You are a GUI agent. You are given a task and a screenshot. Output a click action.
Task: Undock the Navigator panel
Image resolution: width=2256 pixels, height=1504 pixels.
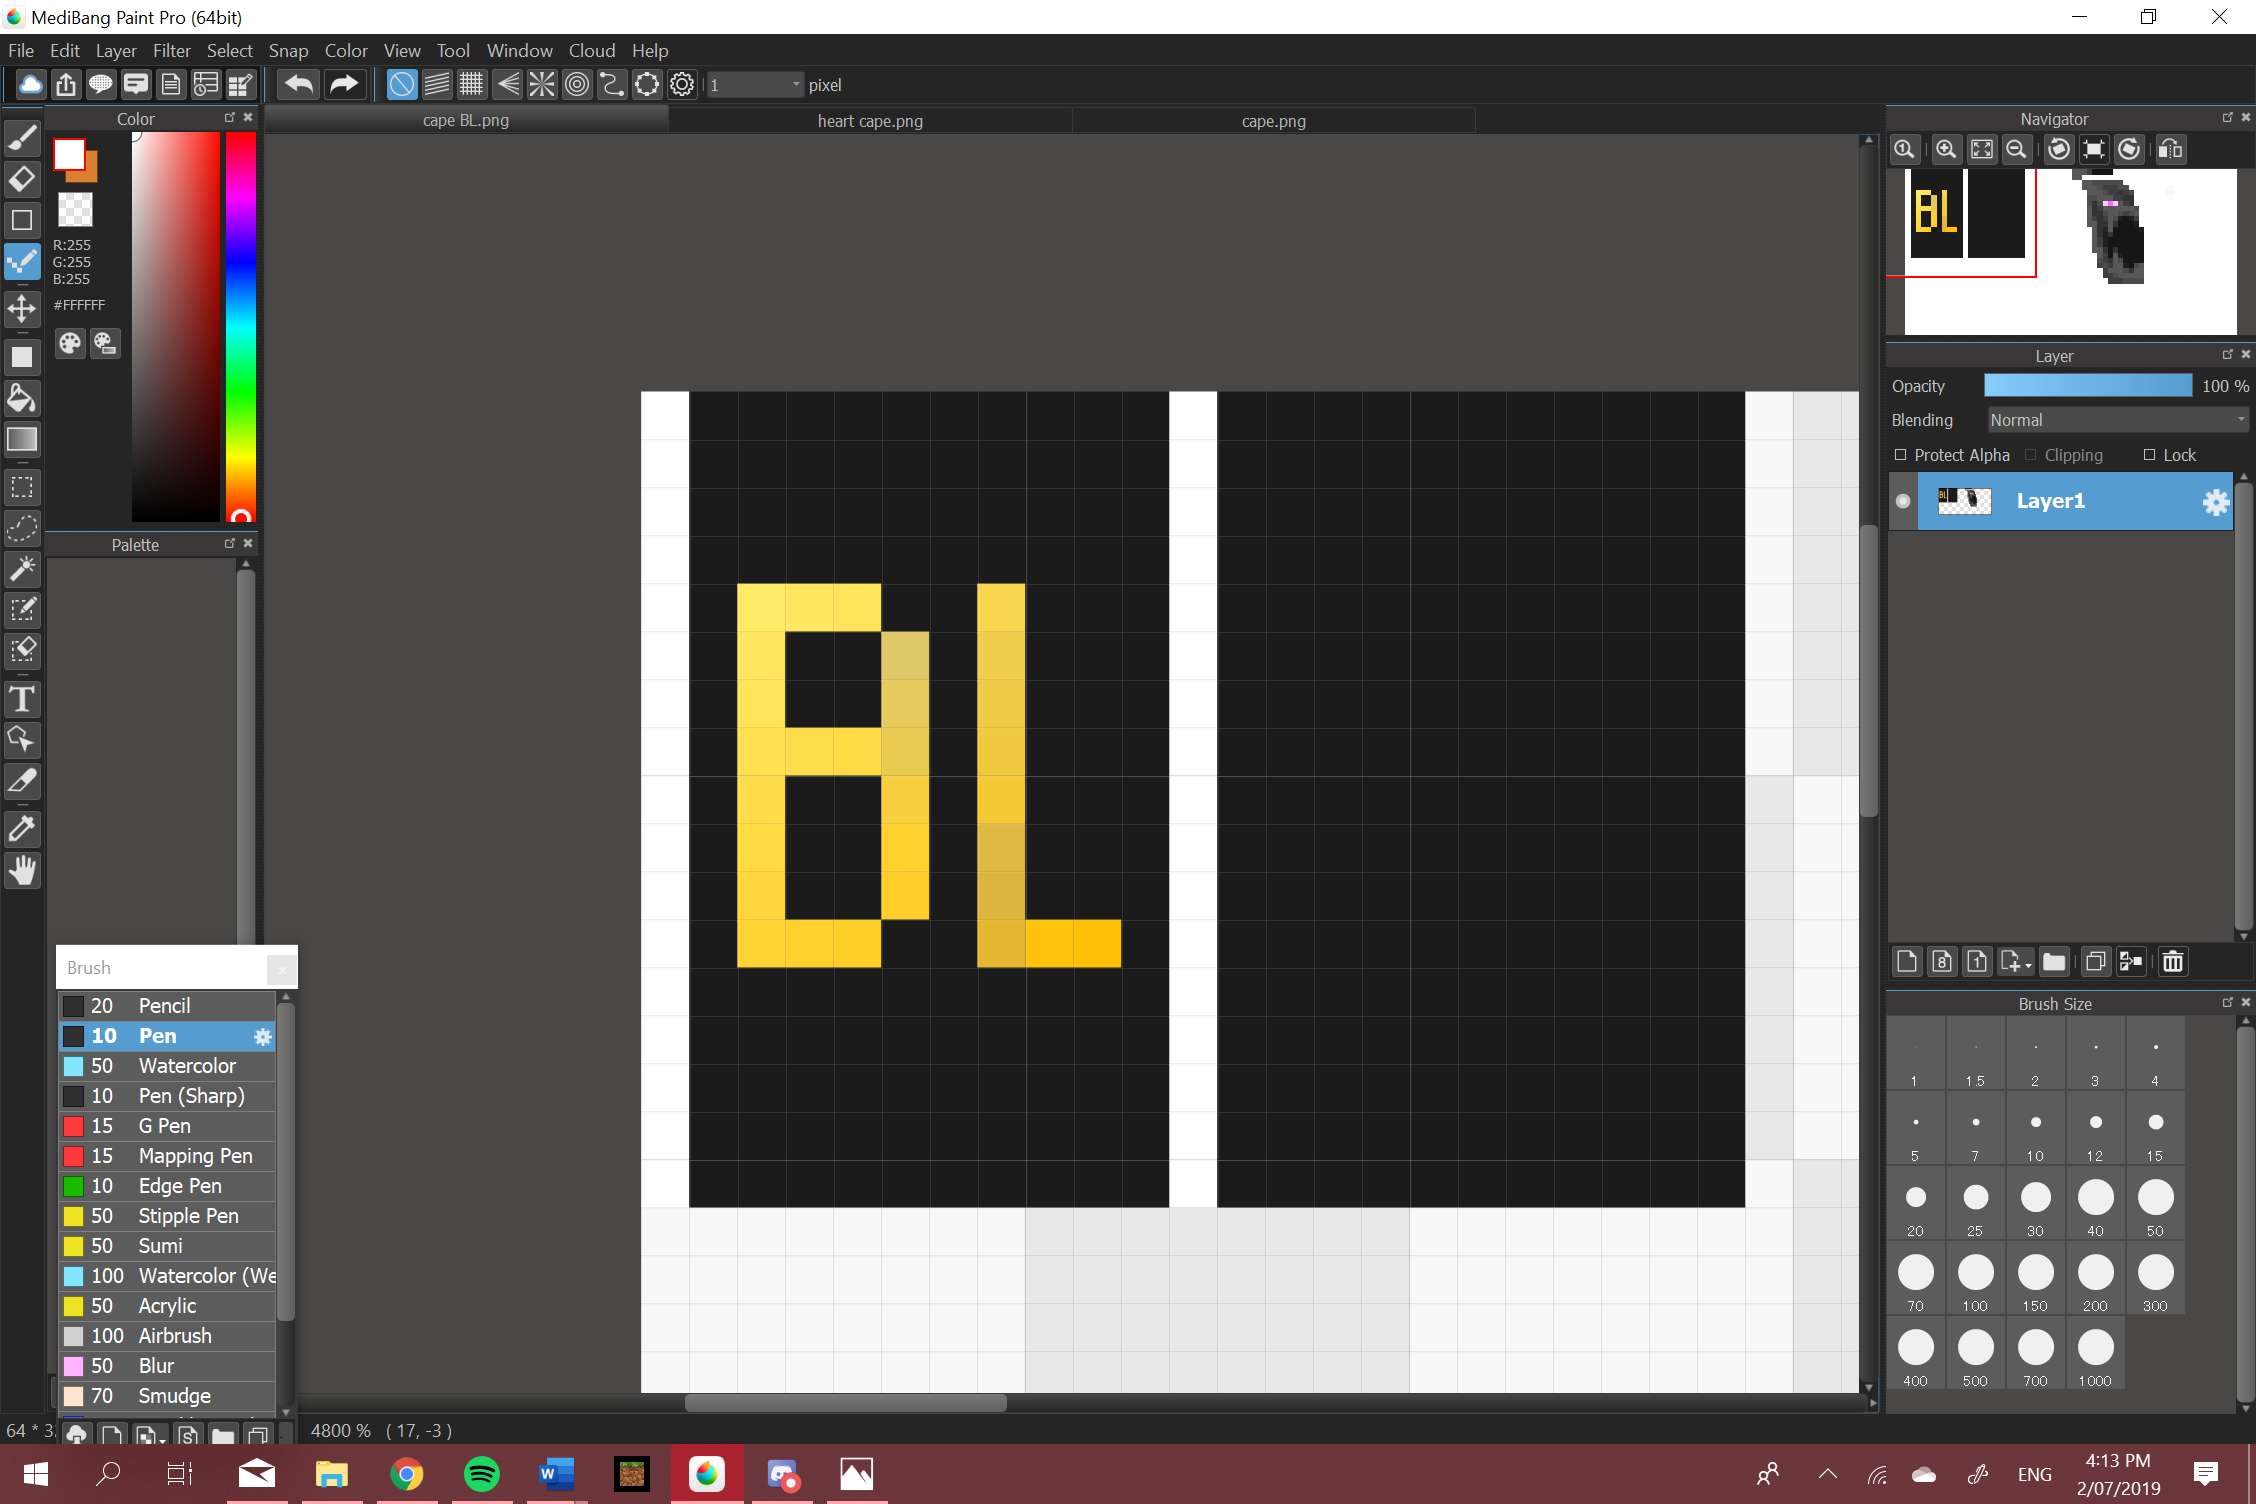(x=2227, y=118)
